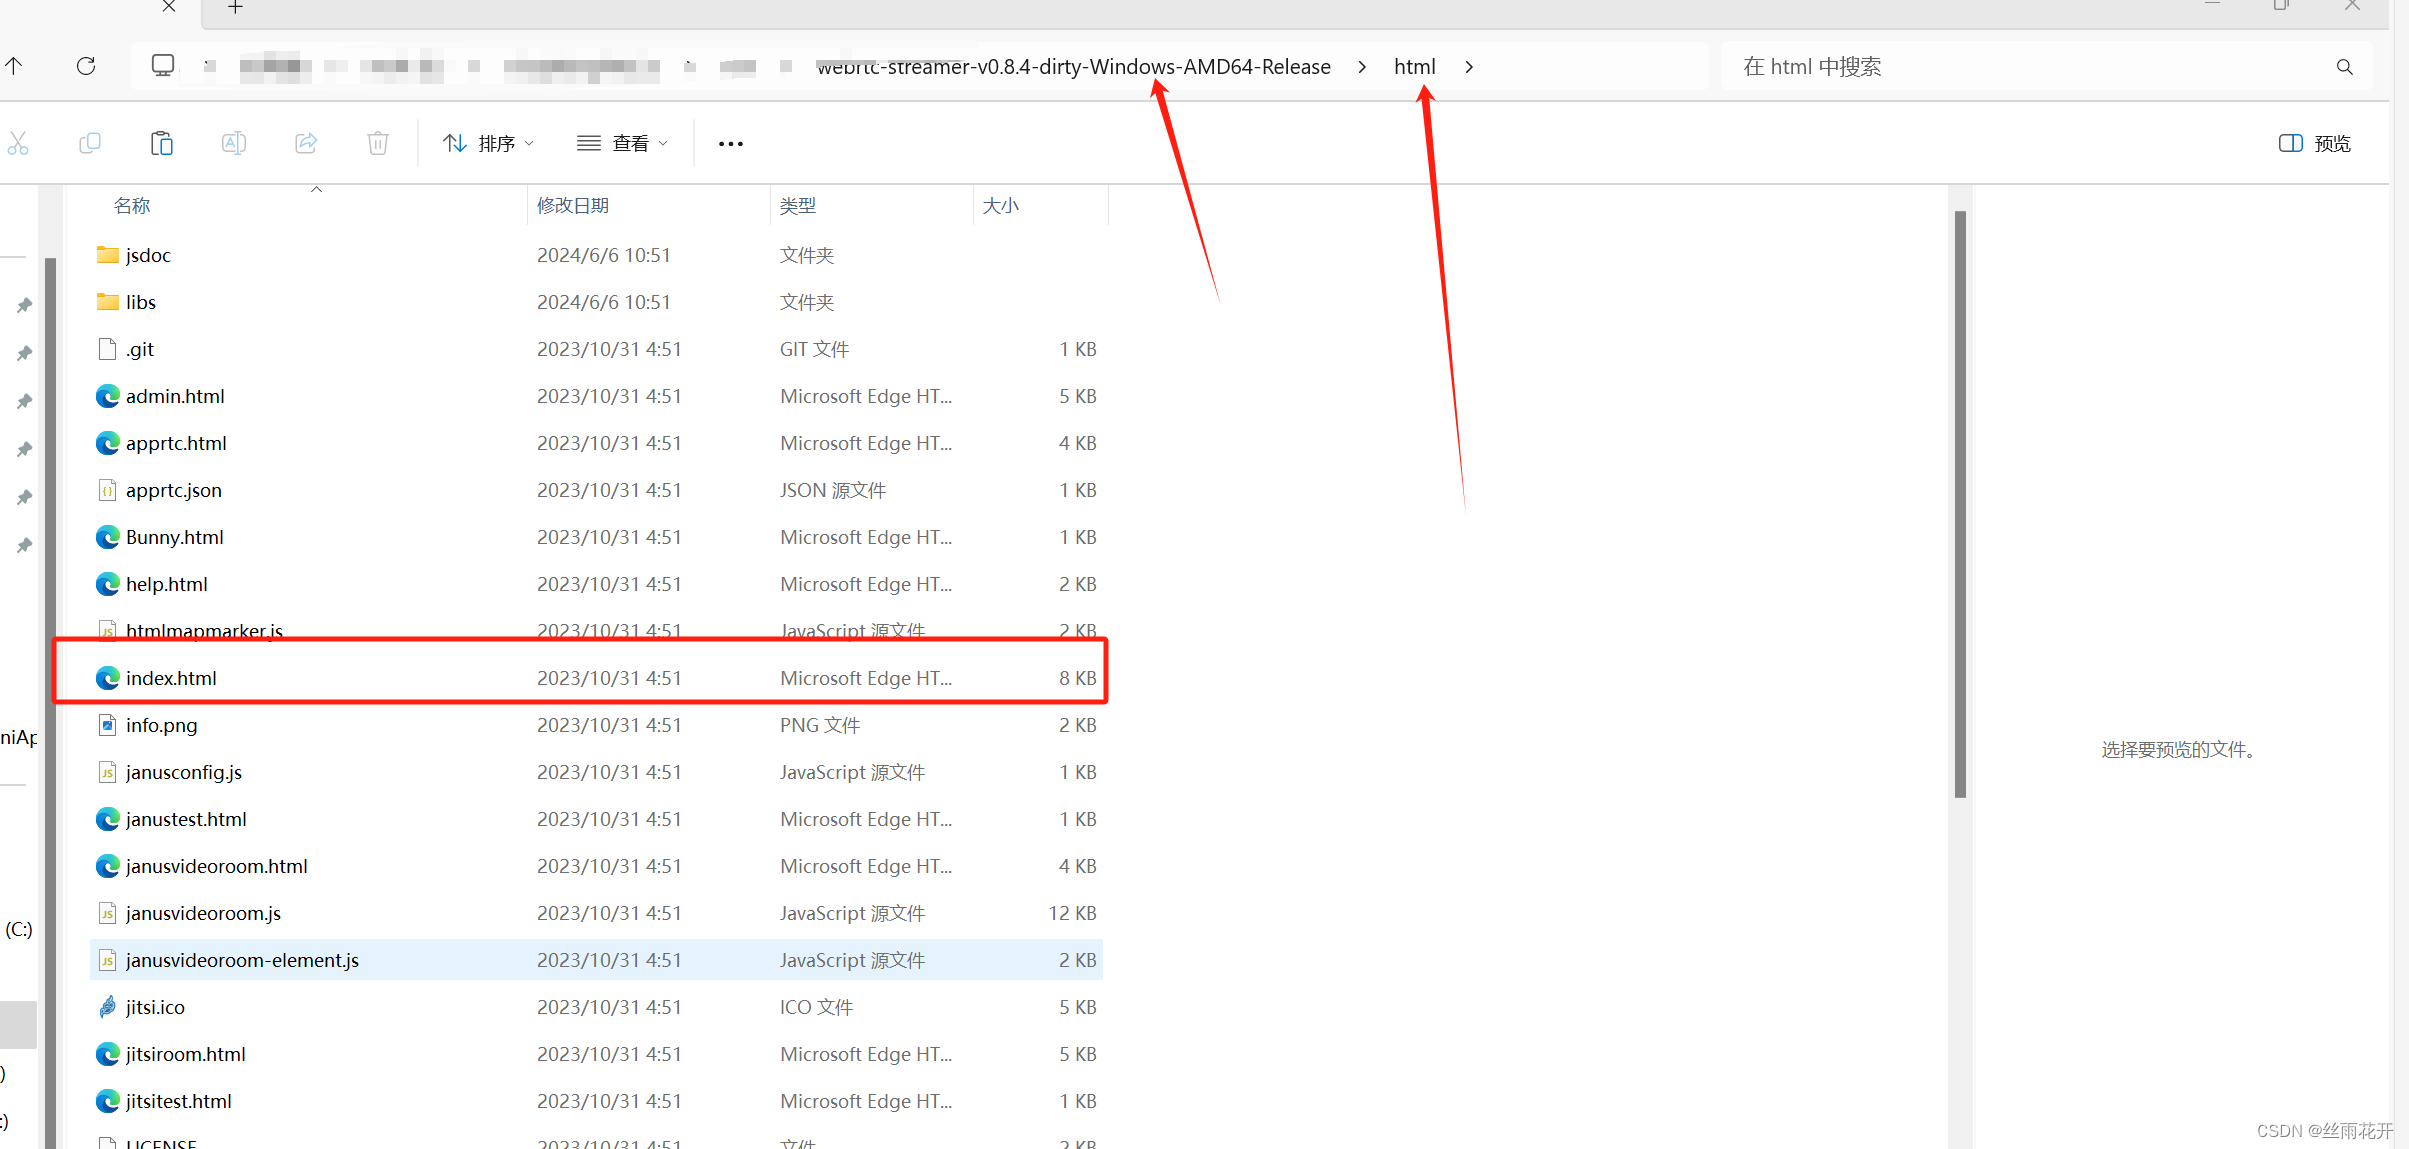Click html segment in address breadcrumb

point(1414,67)
